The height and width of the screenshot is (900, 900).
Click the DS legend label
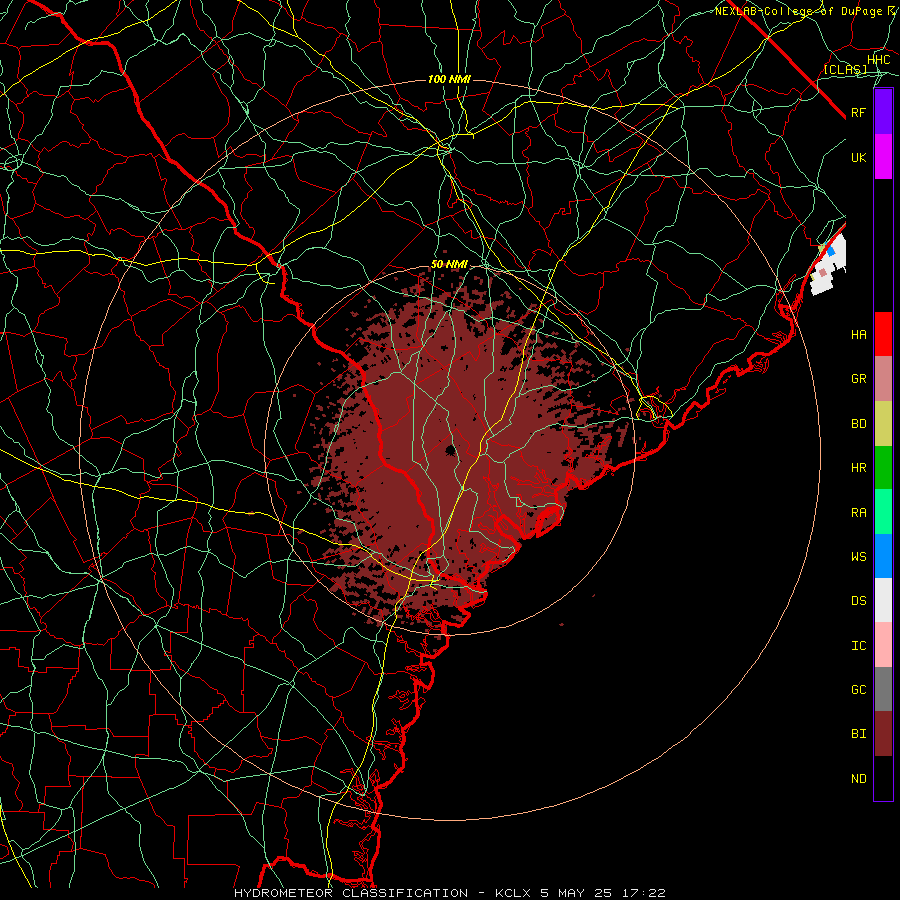858,601
